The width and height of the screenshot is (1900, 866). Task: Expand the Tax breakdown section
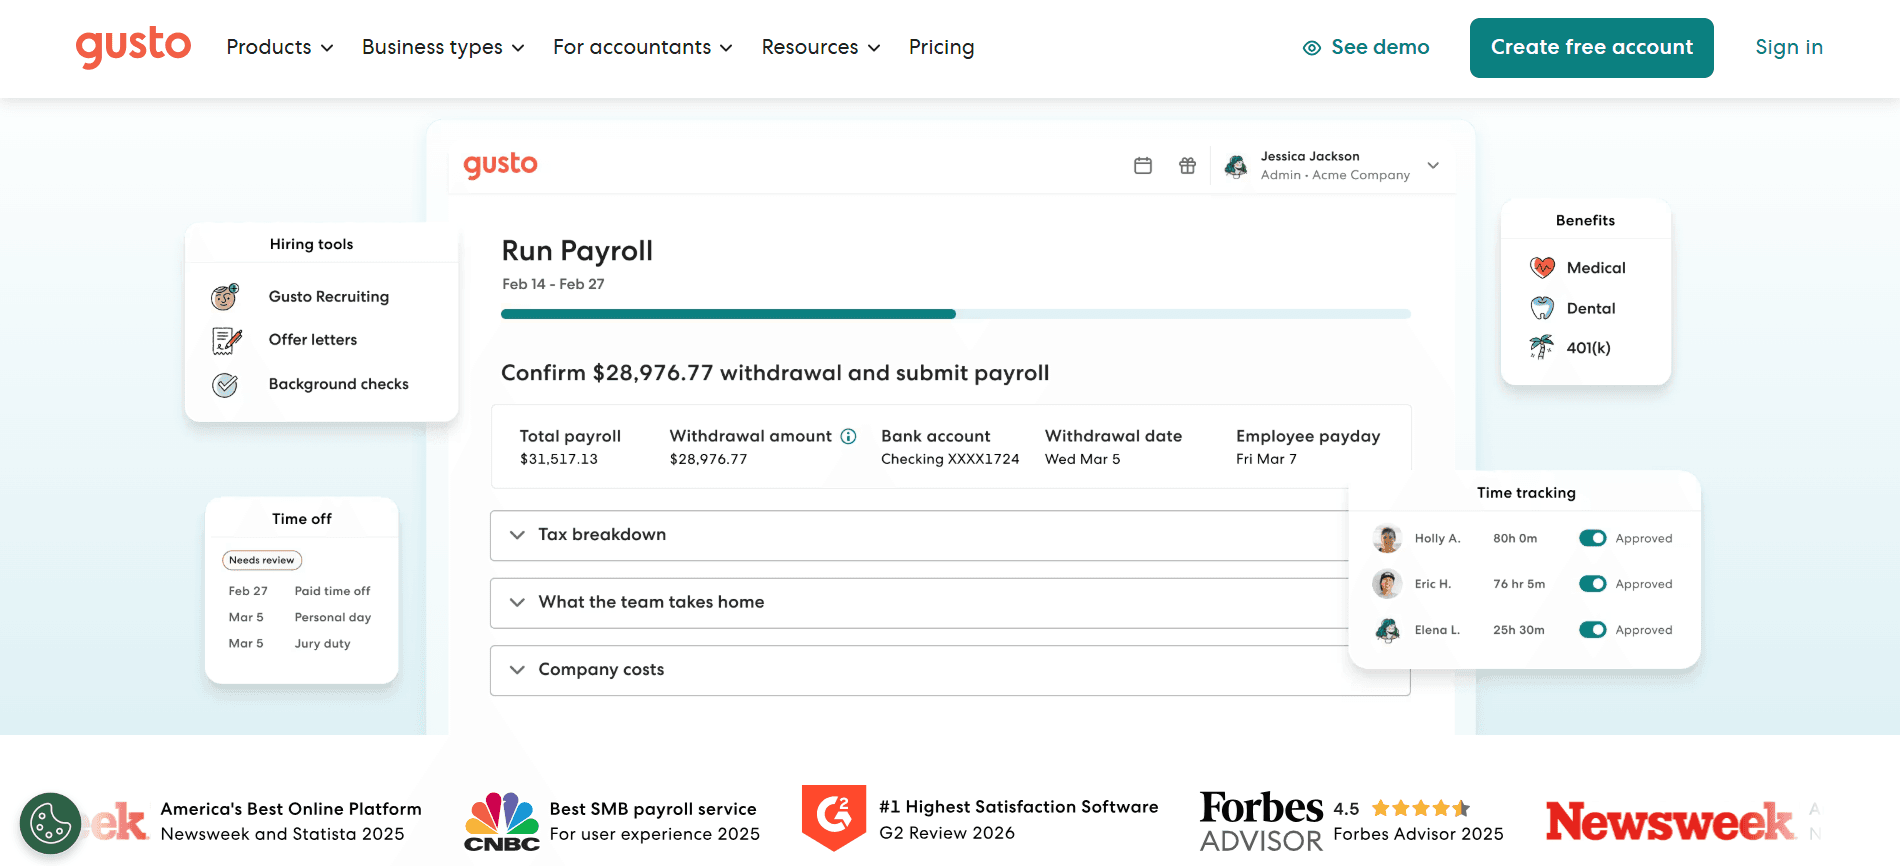tap(919, 536)
